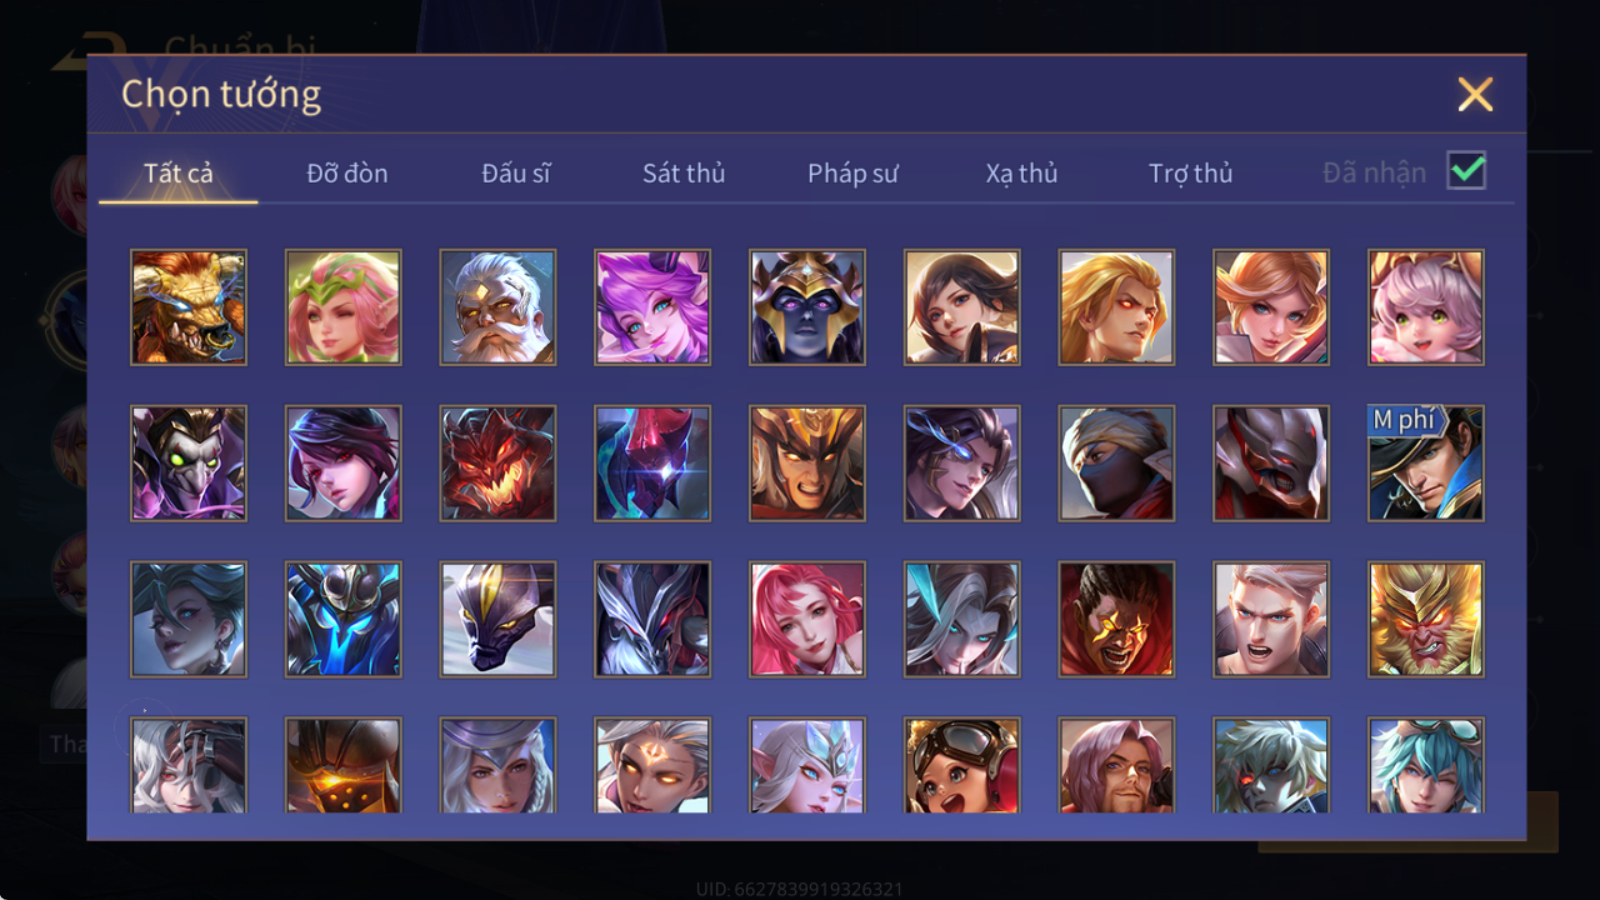Show the 'Đấu sĩ' heroes tab

515,173
